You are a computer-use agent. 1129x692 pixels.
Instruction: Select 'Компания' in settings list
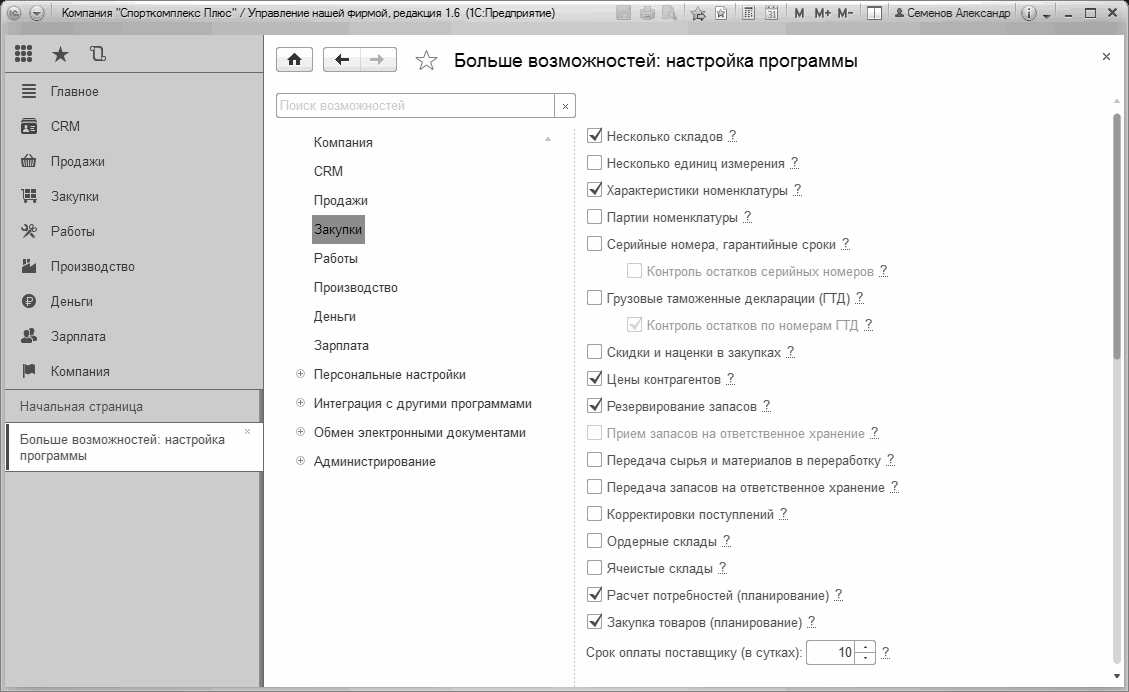coord(343,143)
